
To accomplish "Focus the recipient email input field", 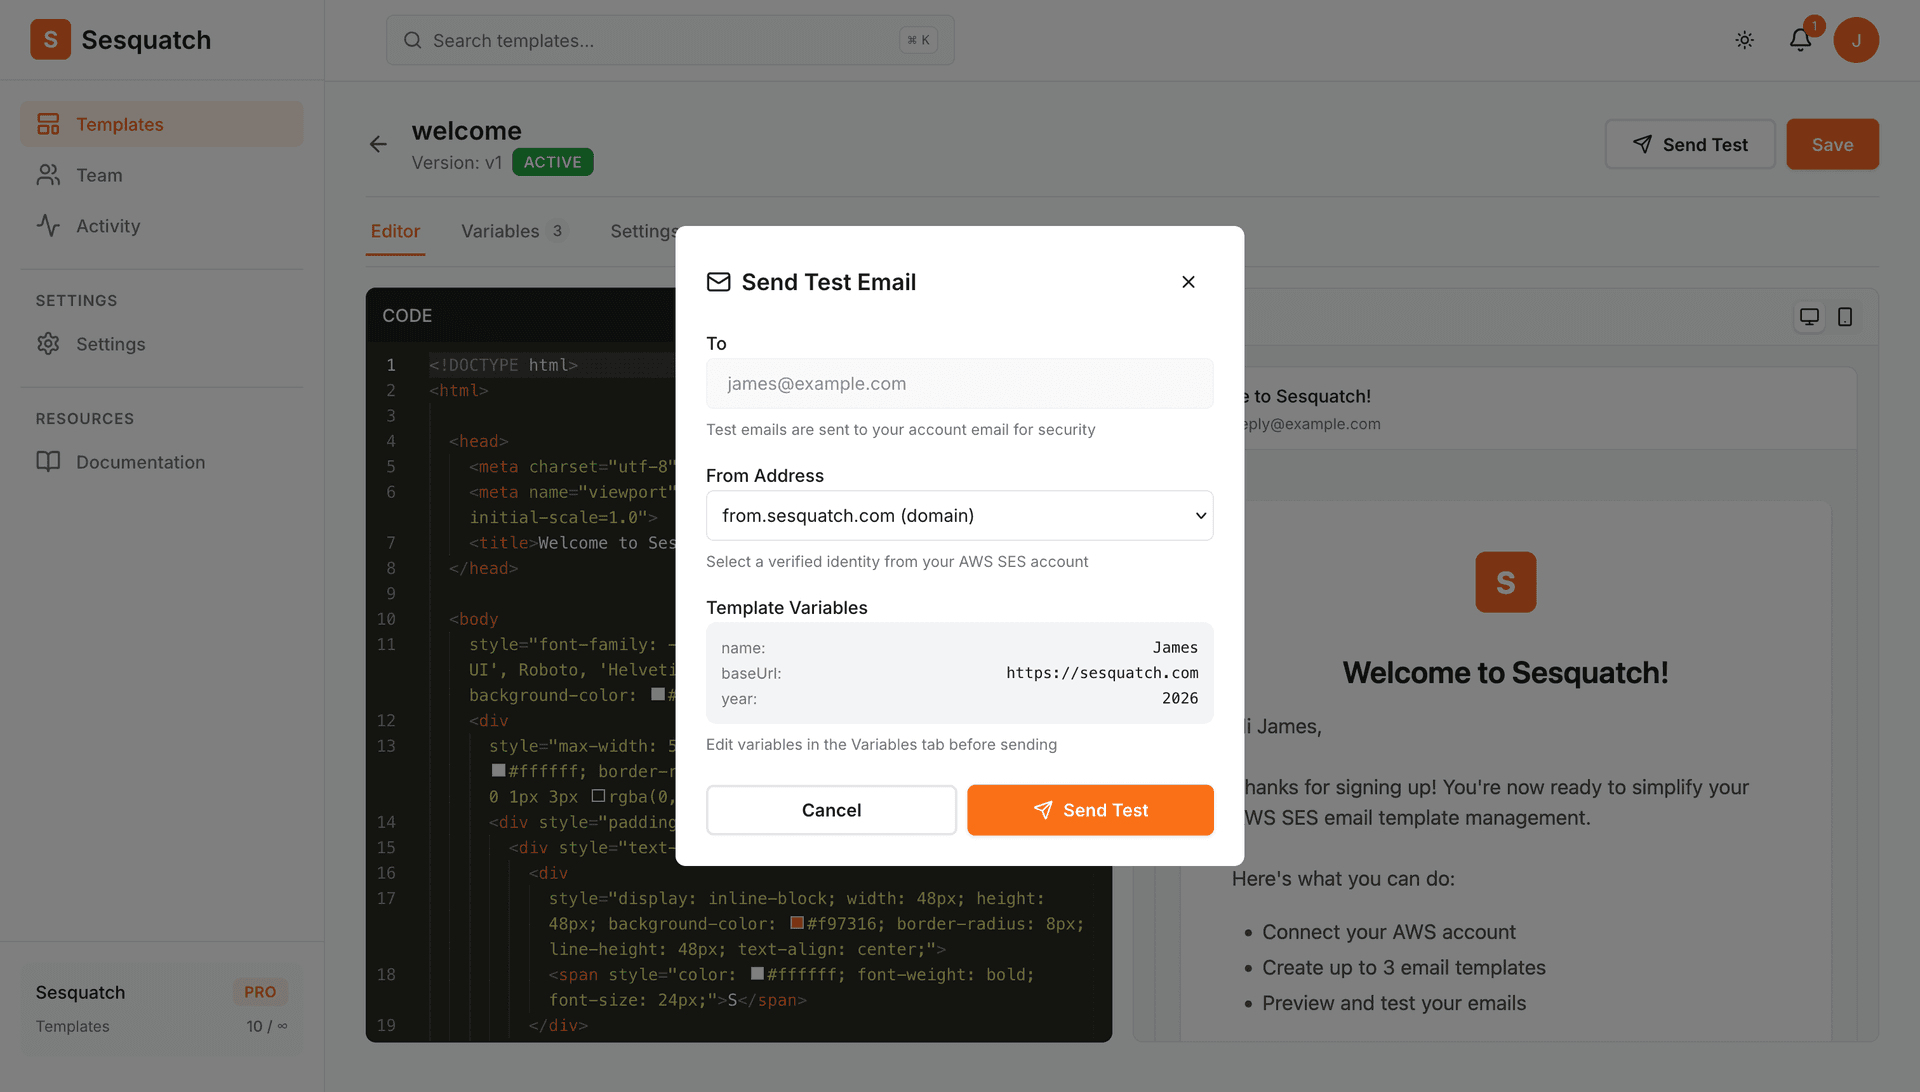I will pyautogui.click(x=959, y=383).
